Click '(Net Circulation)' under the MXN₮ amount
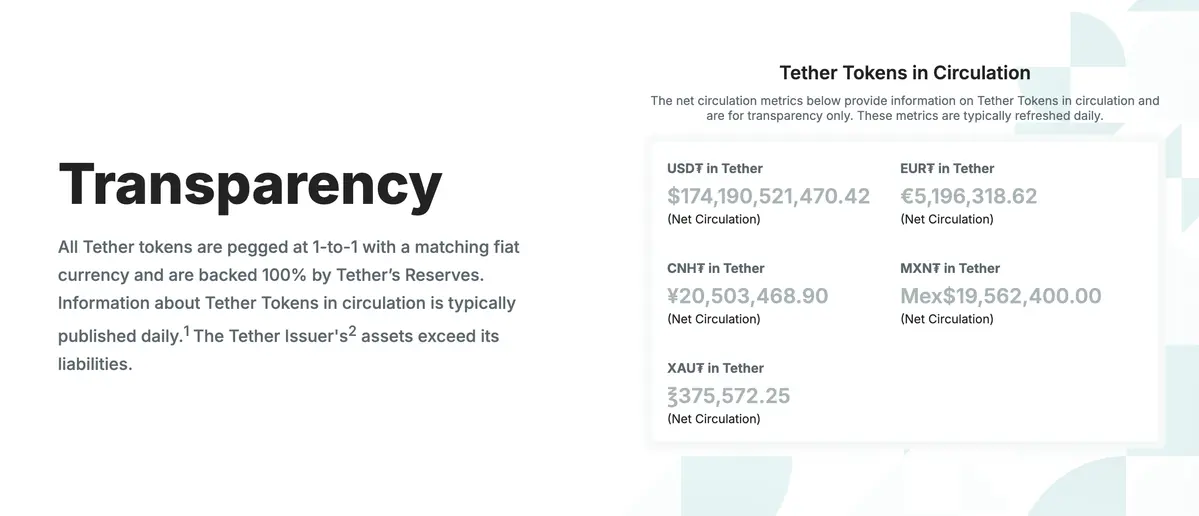 [x=946, y=319]
